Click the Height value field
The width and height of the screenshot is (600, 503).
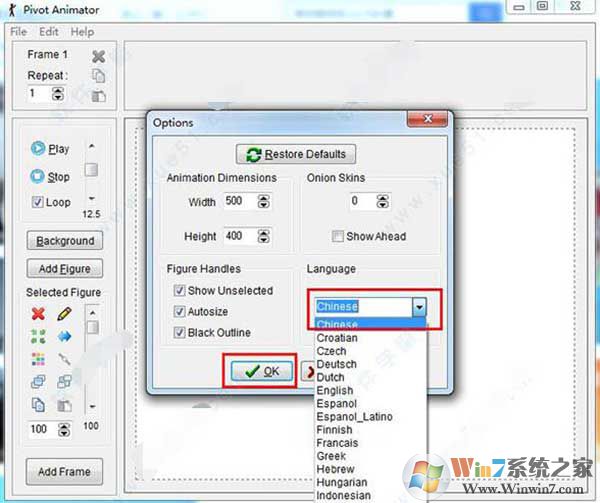(x=240, y=236)
